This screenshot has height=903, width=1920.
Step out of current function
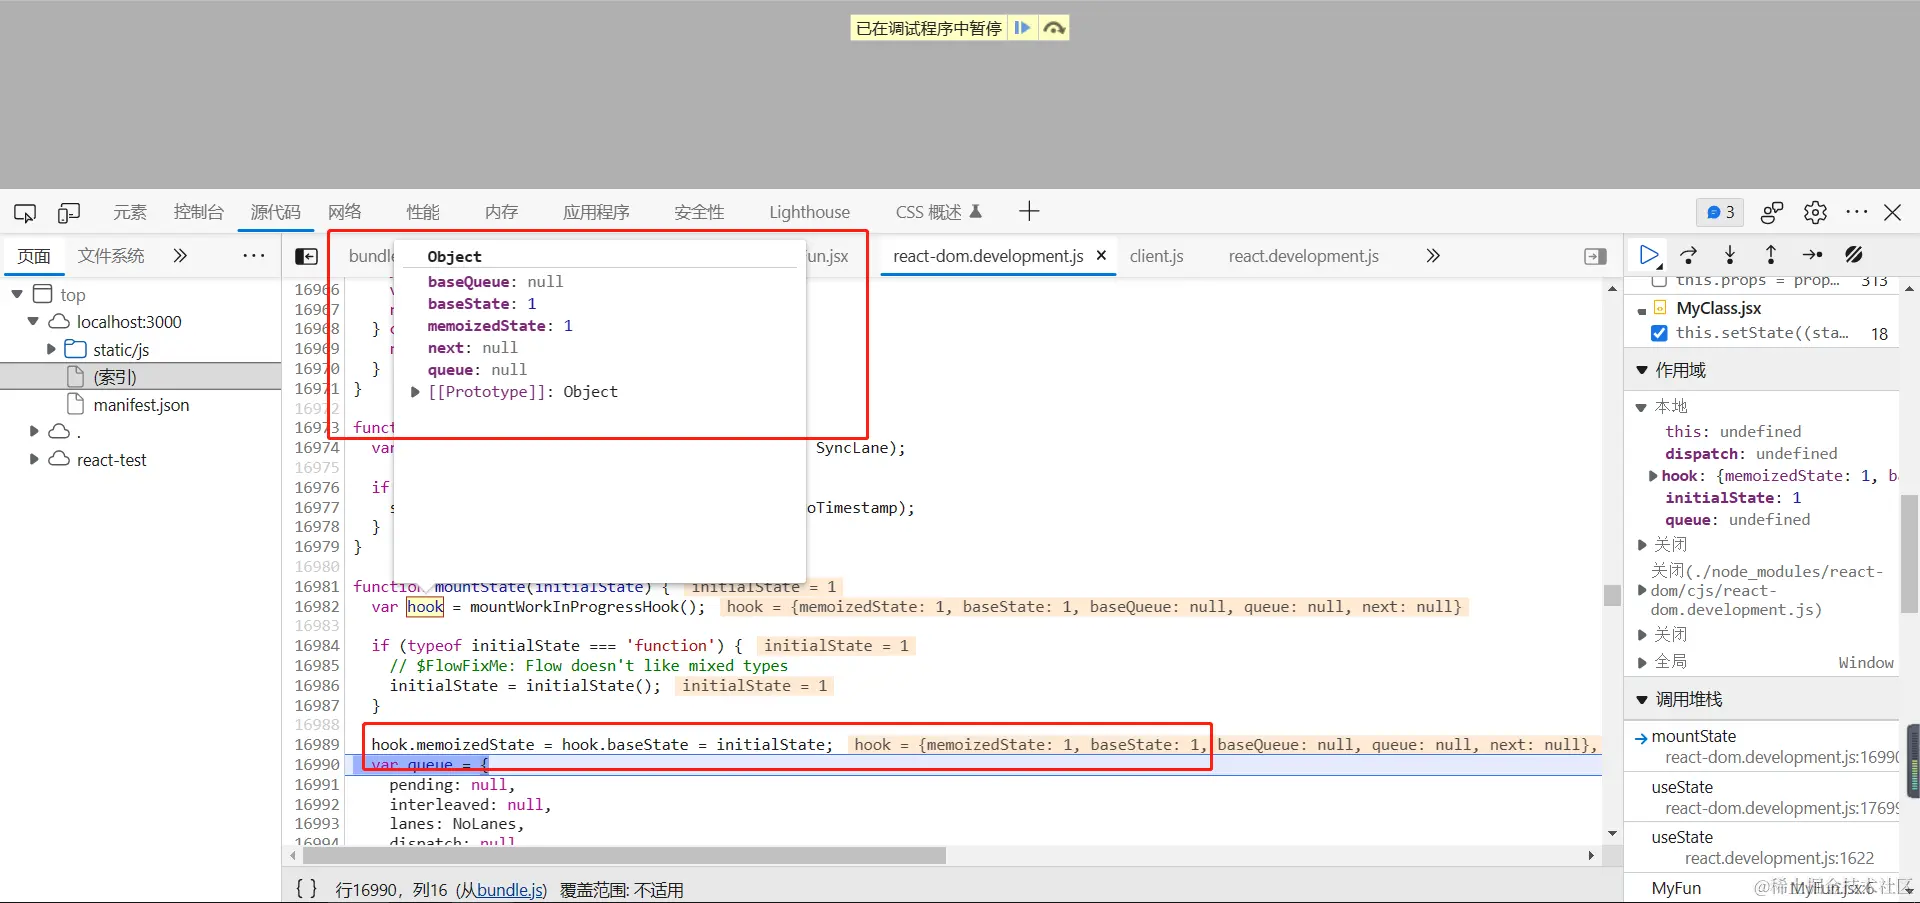click(x=1771, y=255)
